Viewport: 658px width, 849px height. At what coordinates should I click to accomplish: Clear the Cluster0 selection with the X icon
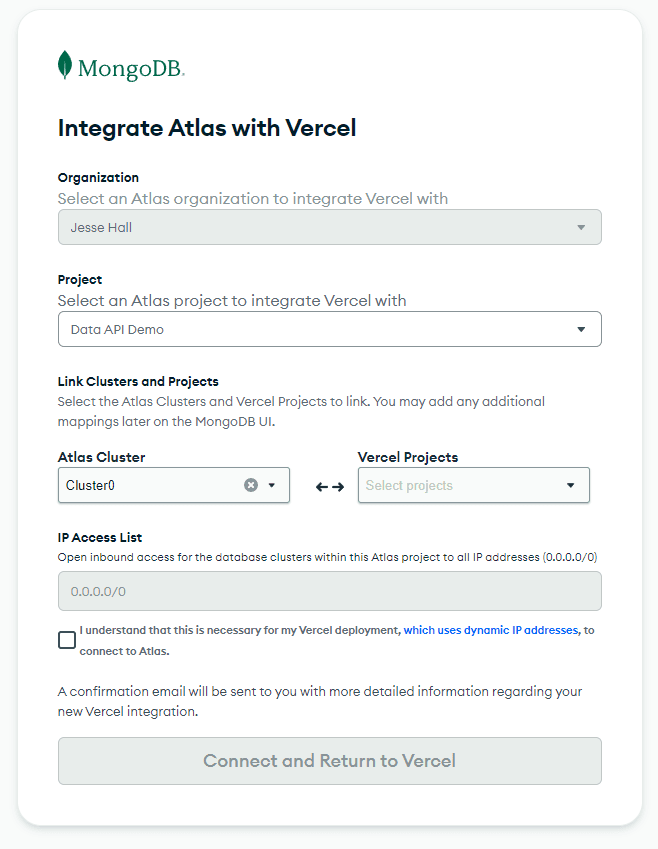coord(251,485)
